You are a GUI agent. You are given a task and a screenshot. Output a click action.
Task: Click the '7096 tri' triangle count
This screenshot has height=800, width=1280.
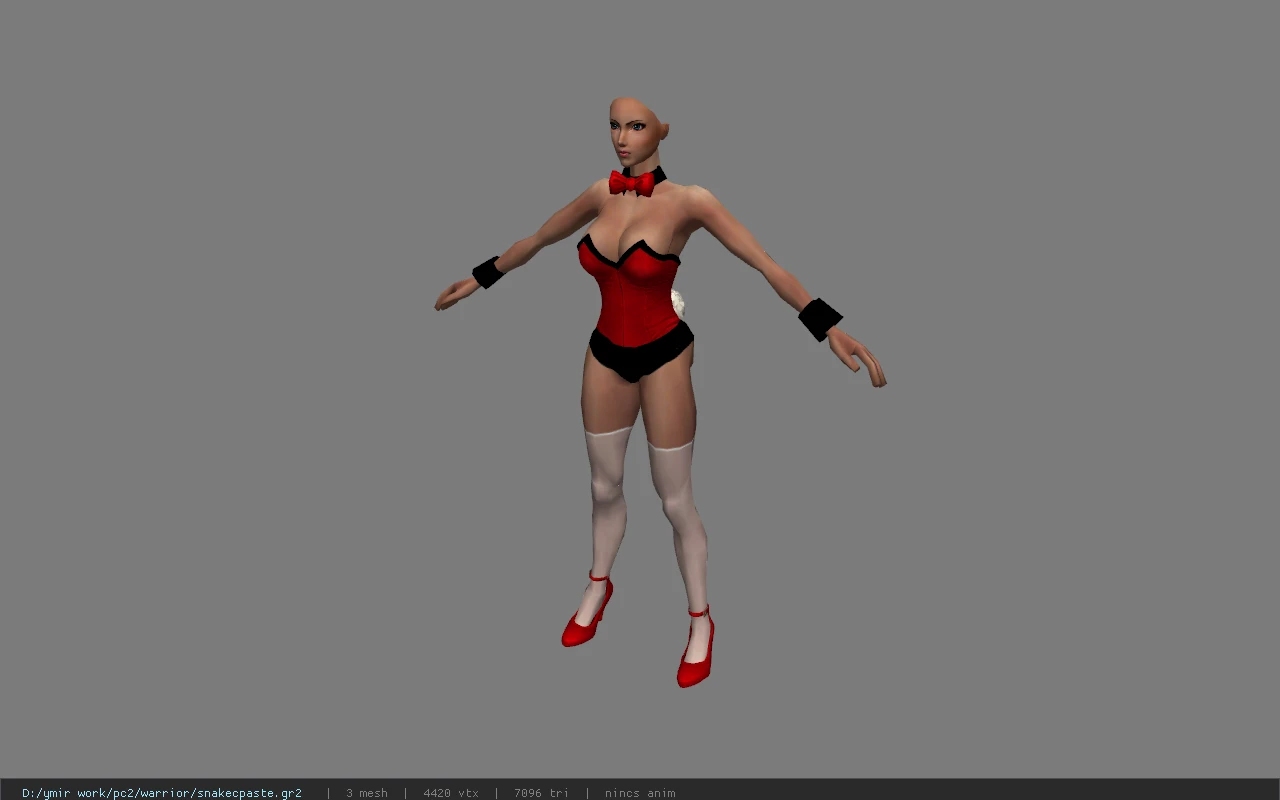(541, 793)
